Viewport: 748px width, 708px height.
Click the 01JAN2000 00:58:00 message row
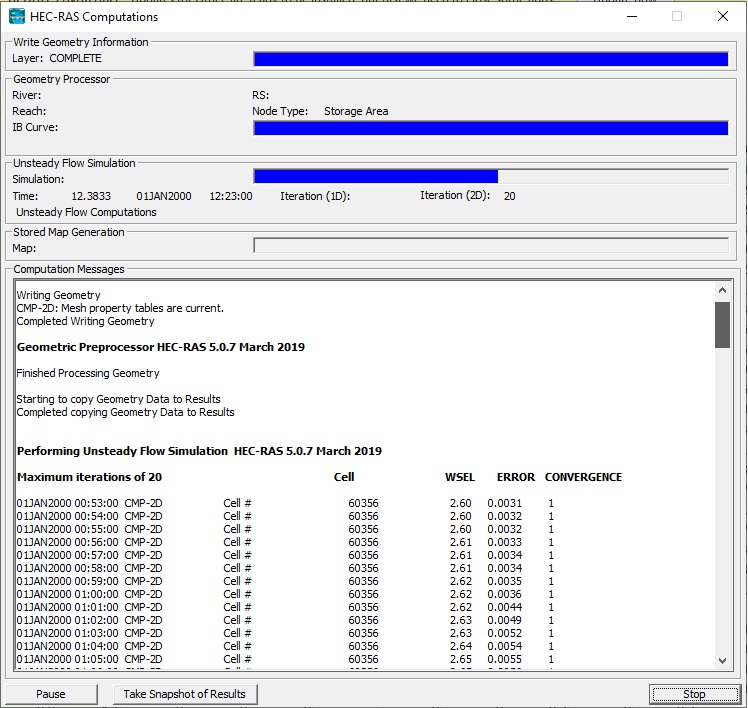tap(285, 568)
